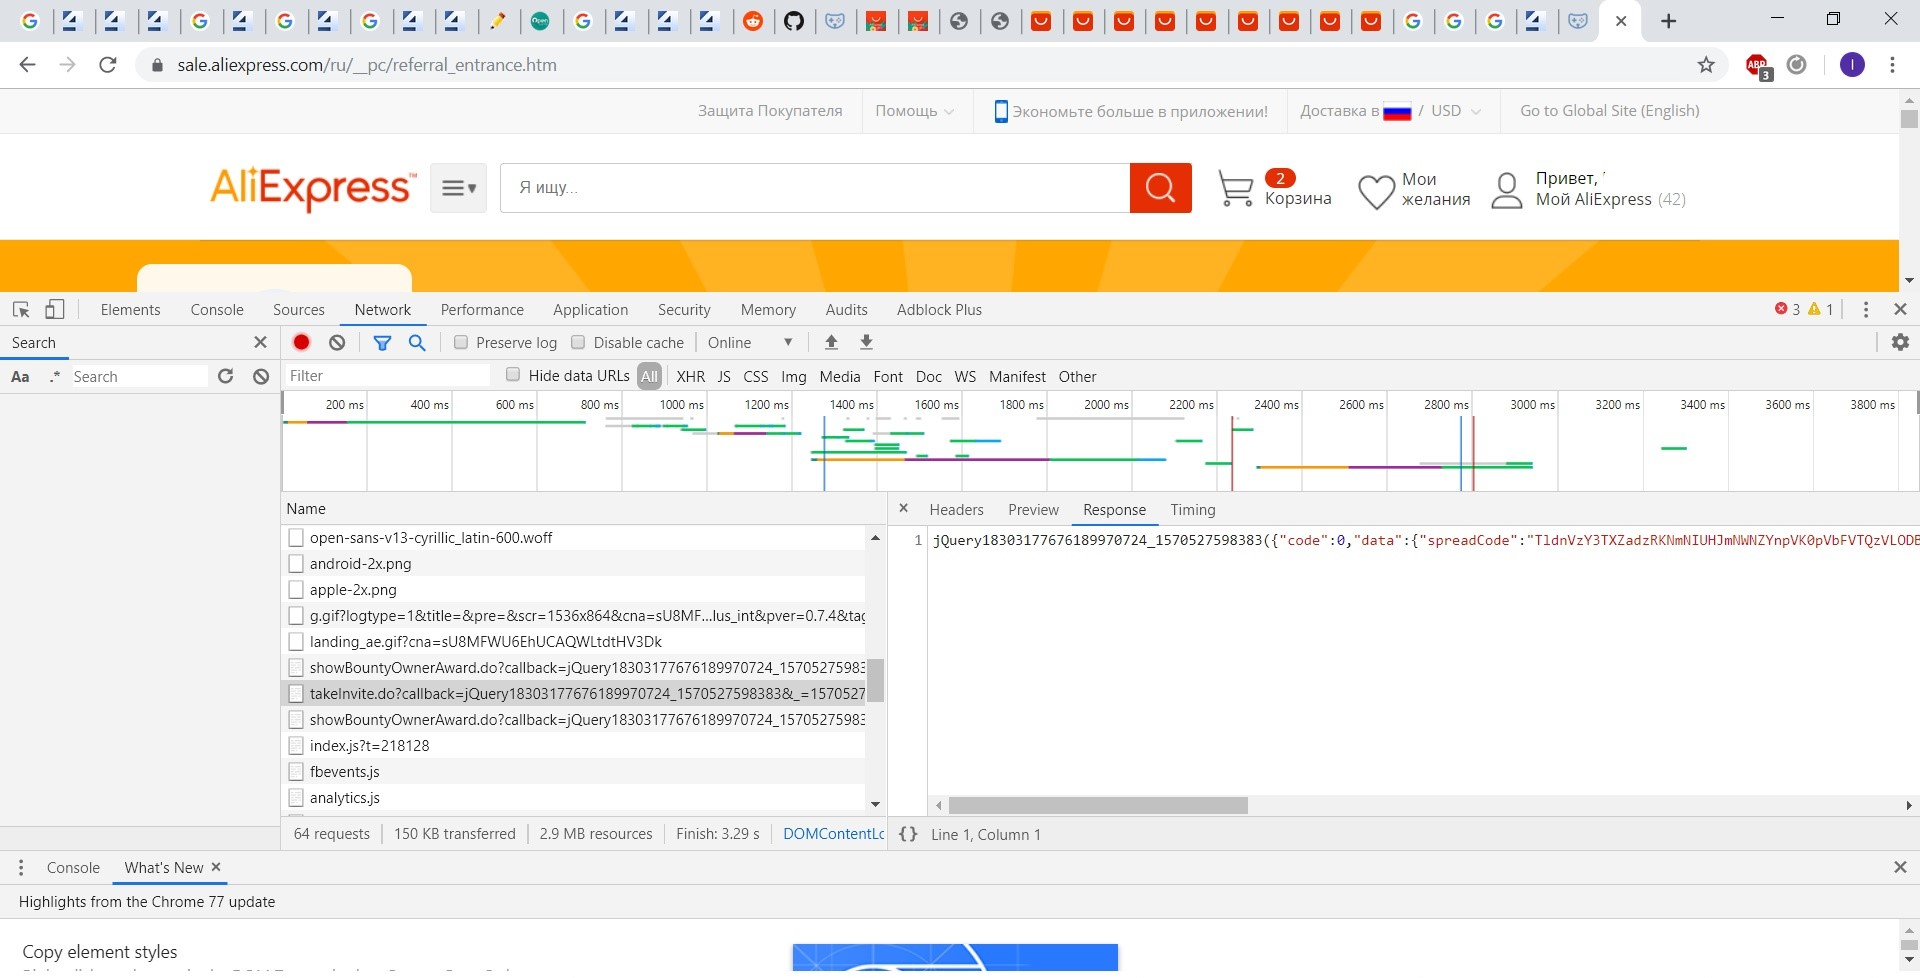Screen dimensions: 1920x978
Task: Click horizontal scrollbar in response pane
Action: click(1098, 805)
